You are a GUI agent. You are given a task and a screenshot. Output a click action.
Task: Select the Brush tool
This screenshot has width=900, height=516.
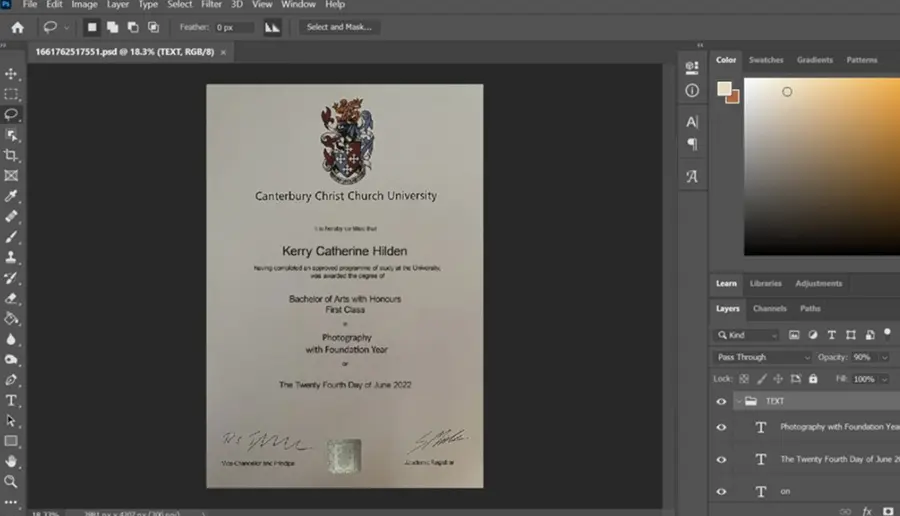[x=11, y=236]
